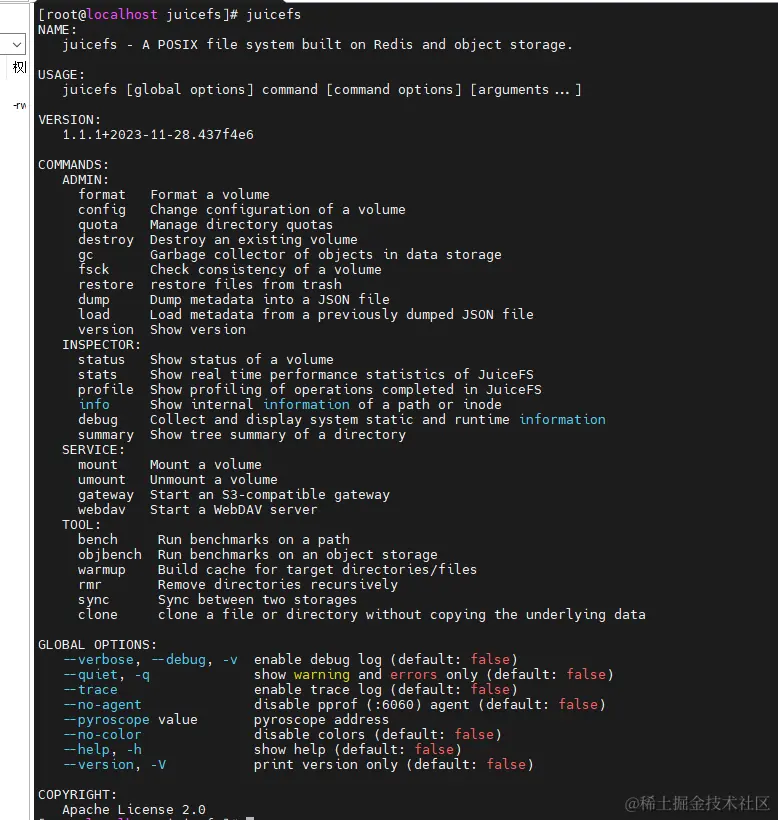This screenshot has width=778, height=820.
Task: Click the watermark text at the bottom right
Action: (x=698, y=803)
